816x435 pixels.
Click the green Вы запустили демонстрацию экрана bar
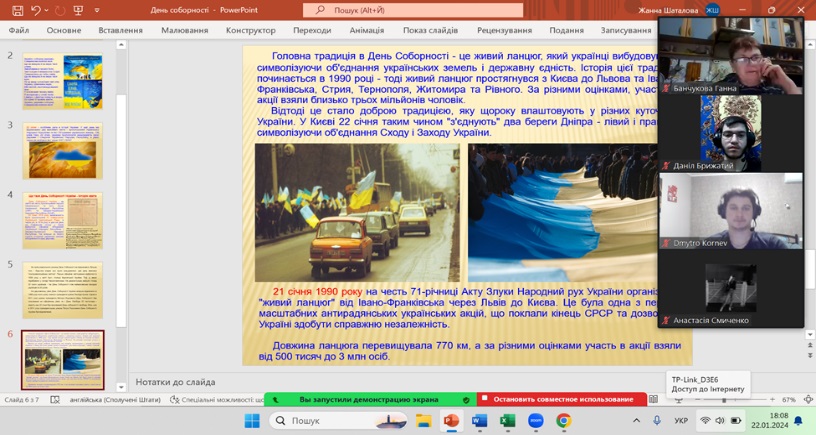coord(369,399)
